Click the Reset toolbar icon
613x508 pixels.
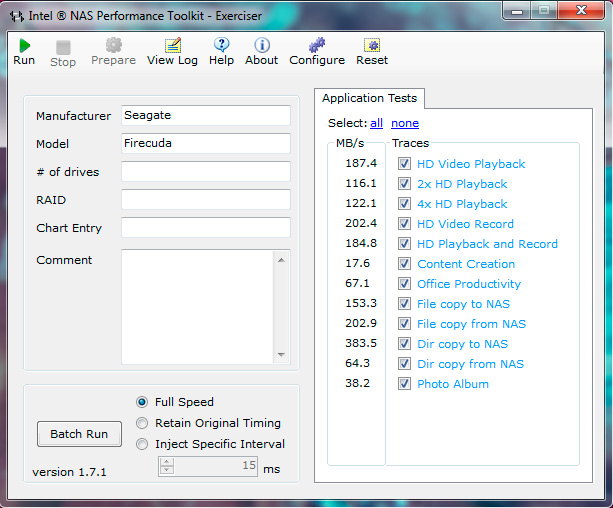click(x=372, y=46)
